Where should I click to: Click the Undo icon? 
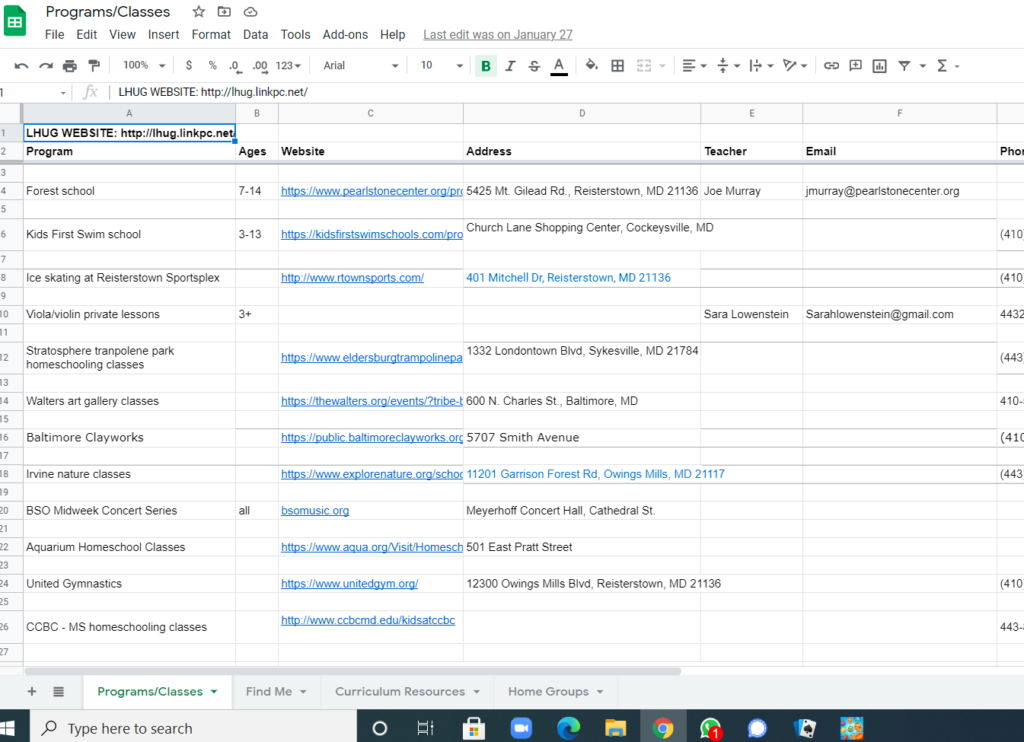pyautogui.click(x=21, y=65)
